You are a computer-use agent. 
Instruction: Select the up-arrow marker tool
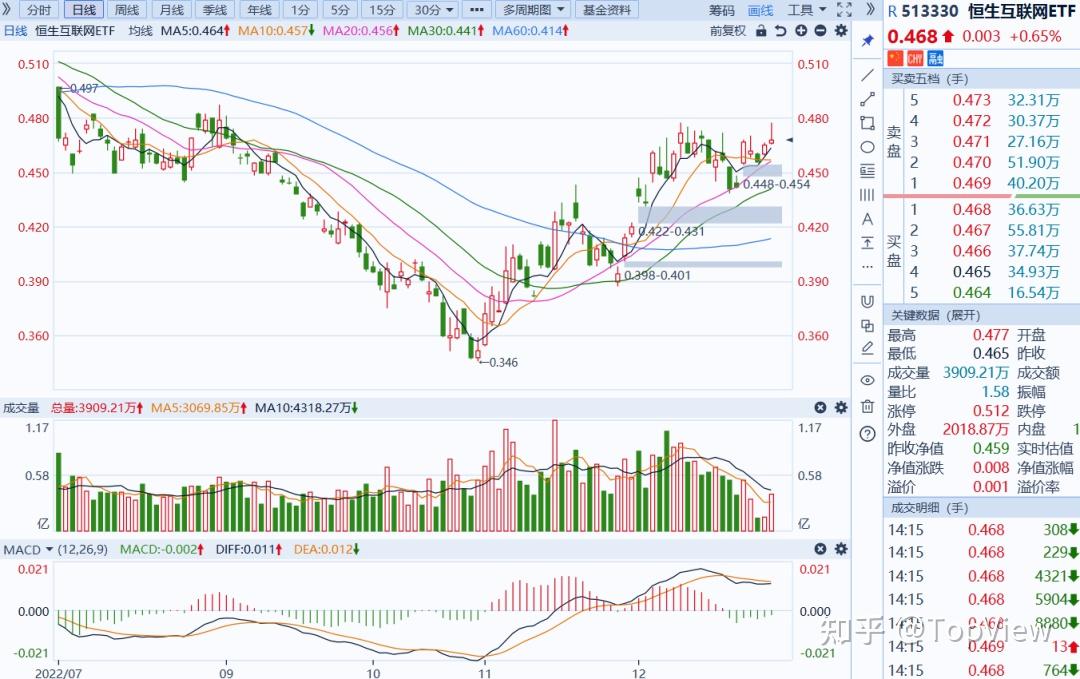click(867, 242)
